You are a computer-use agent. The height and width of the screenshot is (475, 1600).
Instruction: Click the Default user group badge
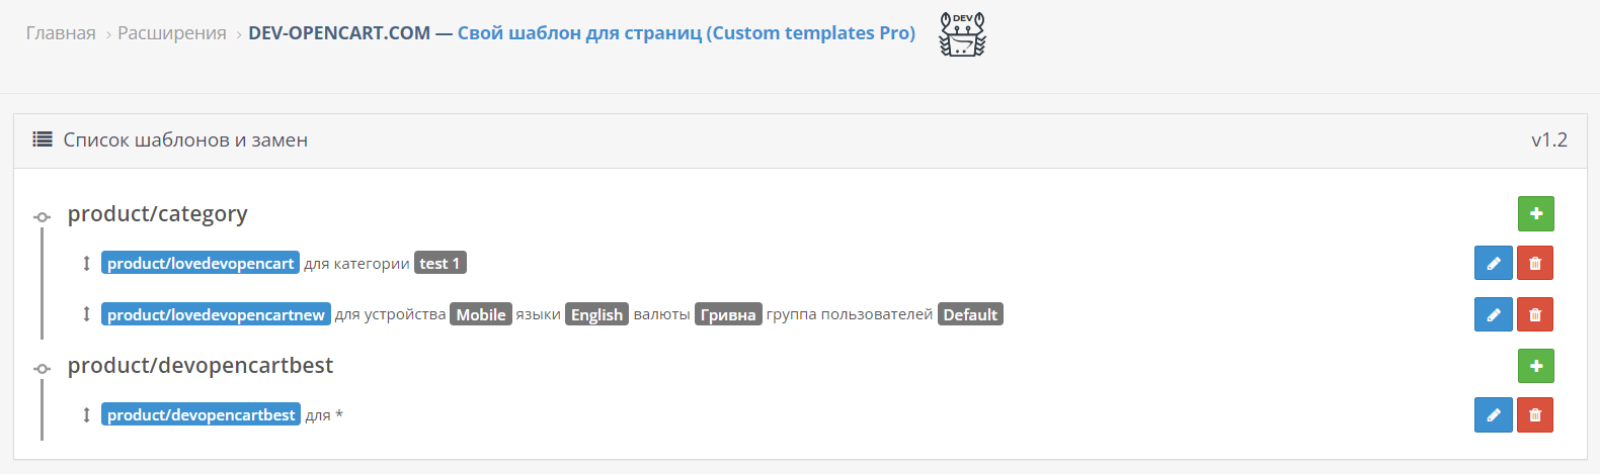970,315
